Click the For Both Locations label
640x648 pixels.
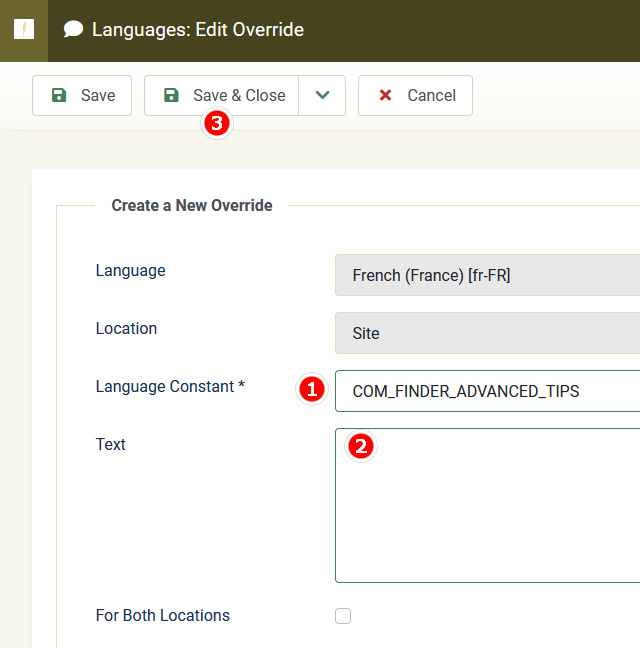[162, 615]
